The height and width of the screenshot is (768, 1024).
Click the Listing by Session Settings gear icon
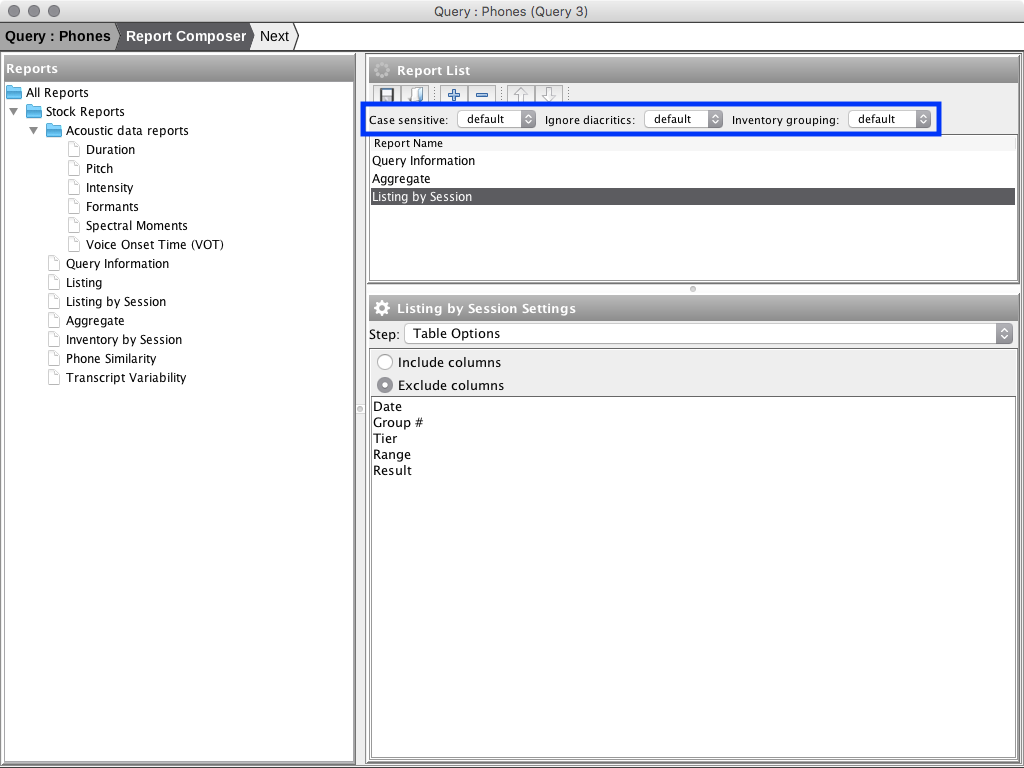382,309
